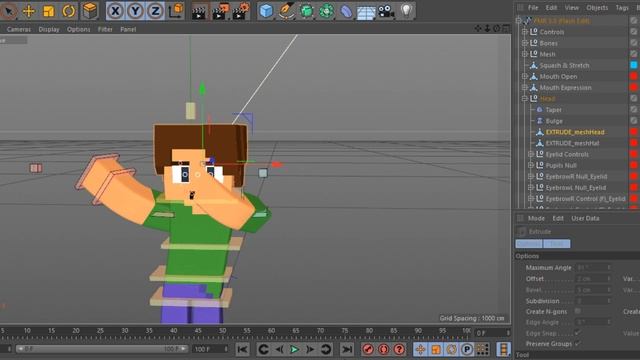Go to end of animation
The width and height of the screenshot is (640, 360).
tap(347, 349)
